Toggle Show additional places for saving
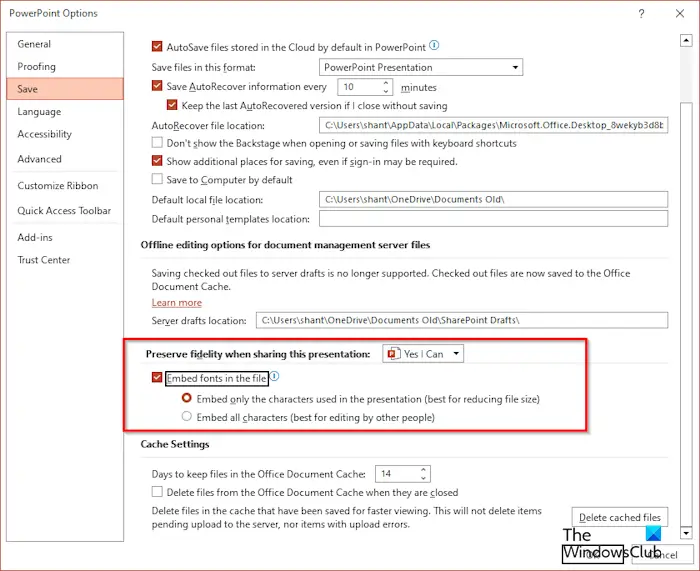The width and height of the screenshot is (700, 571). [157, 161]
